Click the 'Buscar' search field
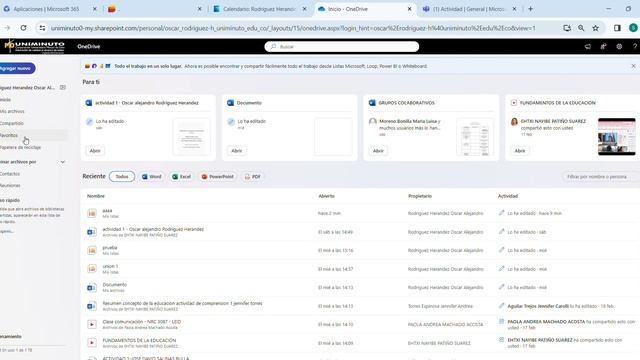 tap(342, 47)
